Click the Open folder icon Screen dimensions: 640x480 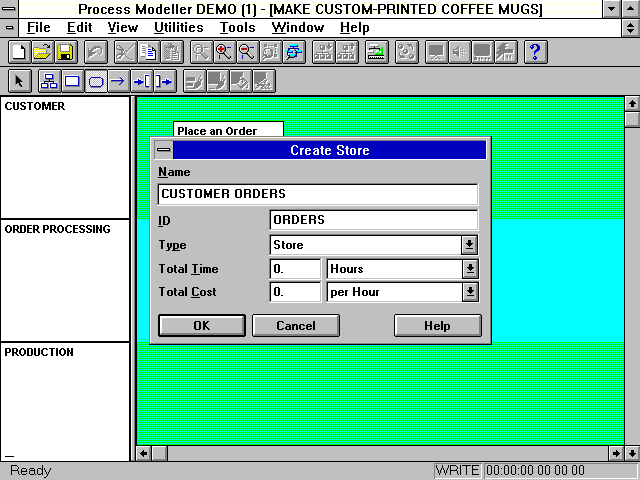[x=42, y=52]
